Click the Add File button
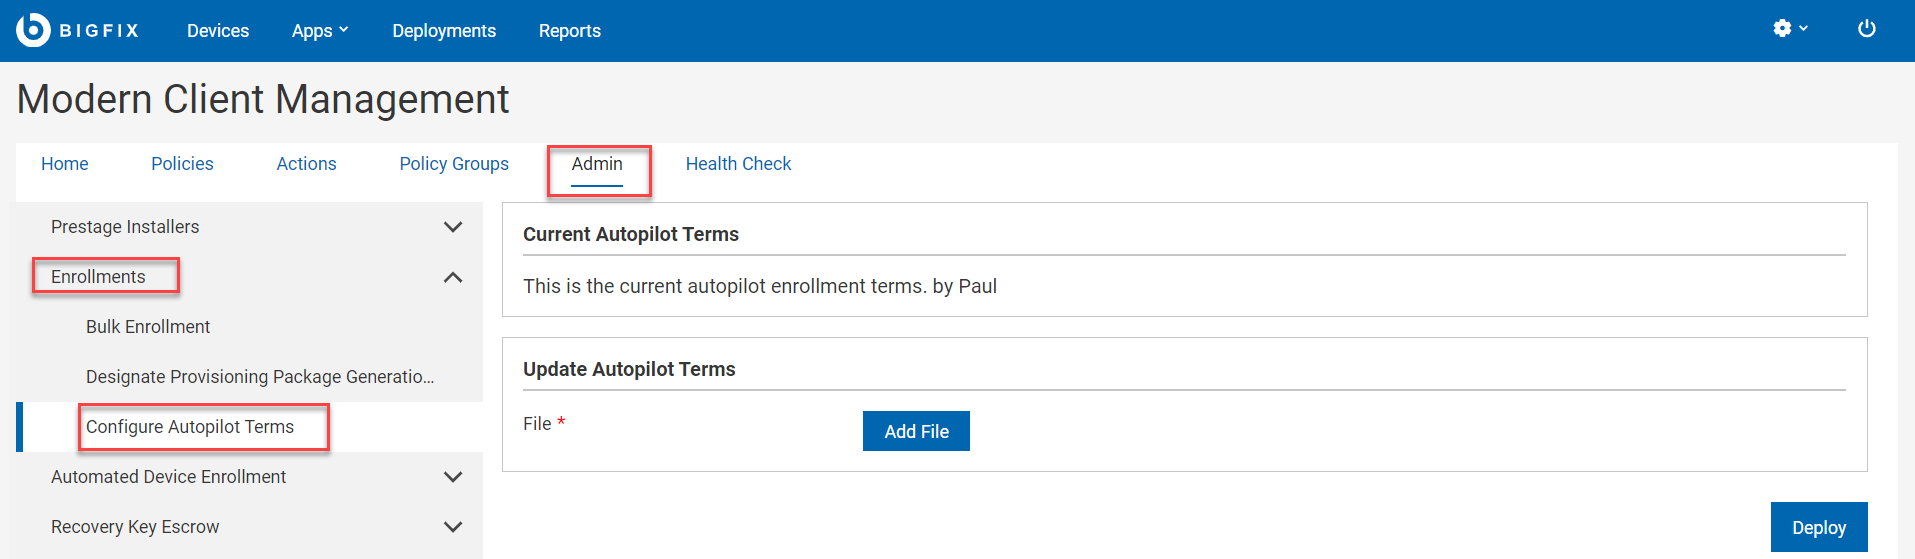Image resolution: width=1915 pixels, height=559 pixels. (x=916, y=431)
